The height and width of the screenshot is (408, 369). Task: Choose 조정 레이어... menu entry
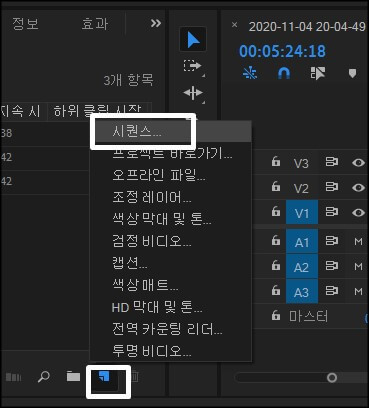(171, 197)
